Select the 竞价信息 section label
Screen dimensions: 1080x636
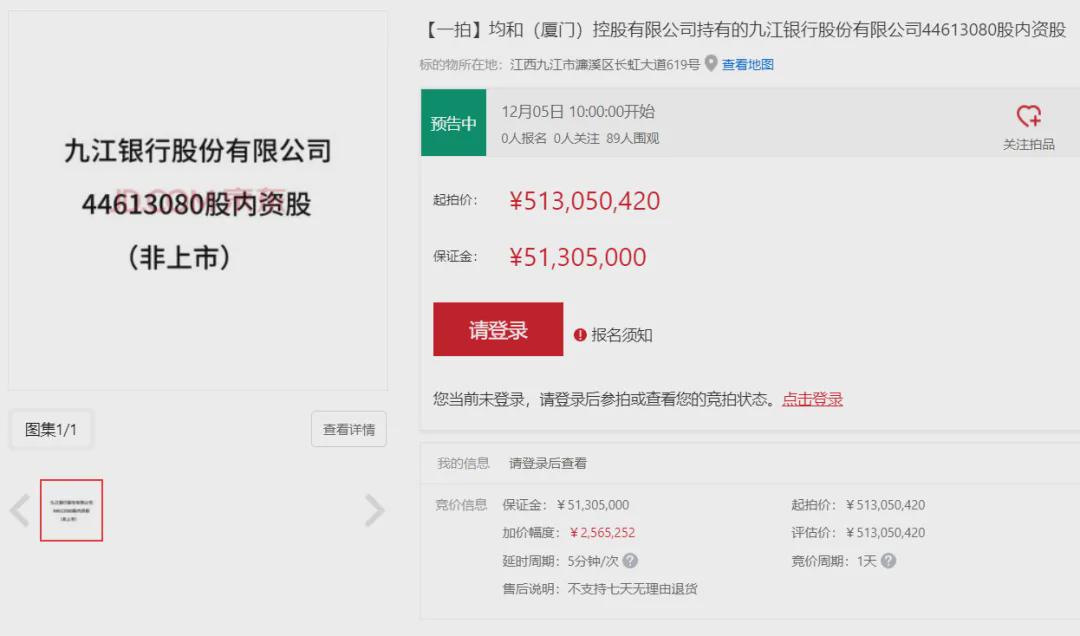pos(461,505)
